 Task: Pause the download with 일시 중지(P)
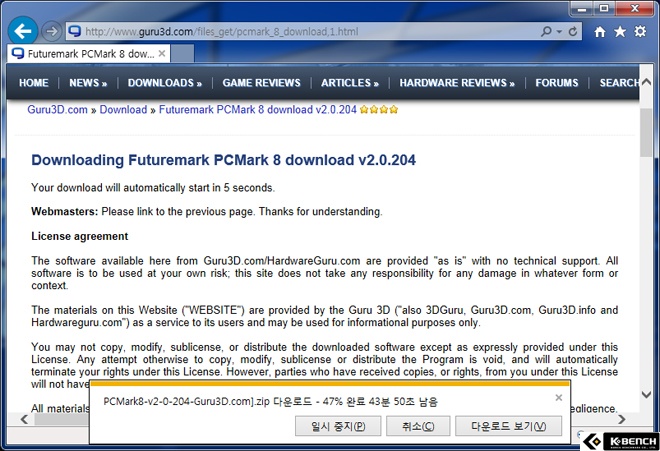[338, 426]
